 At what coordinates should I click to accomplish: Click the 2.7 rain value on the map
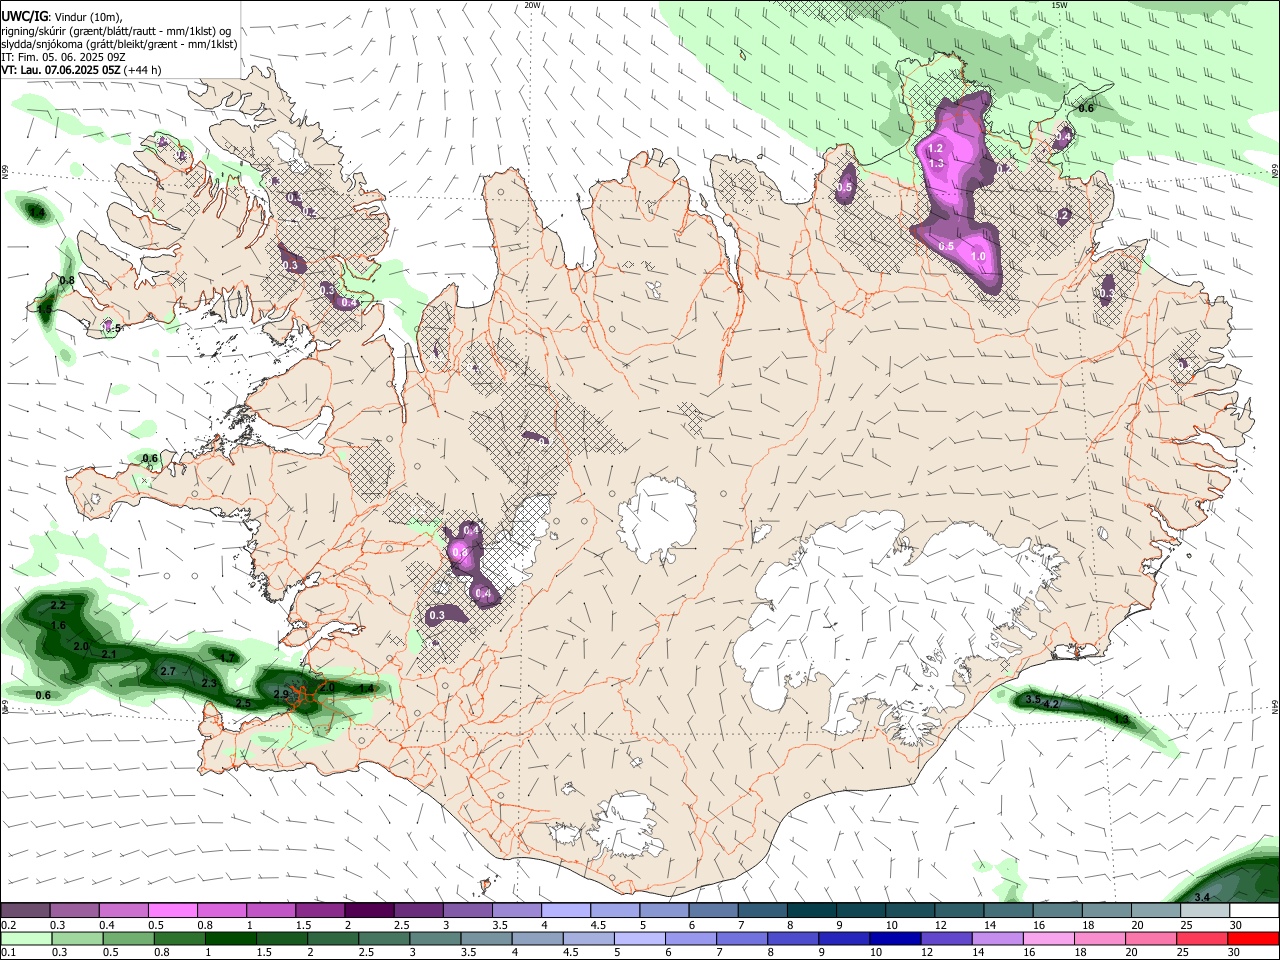168,671
